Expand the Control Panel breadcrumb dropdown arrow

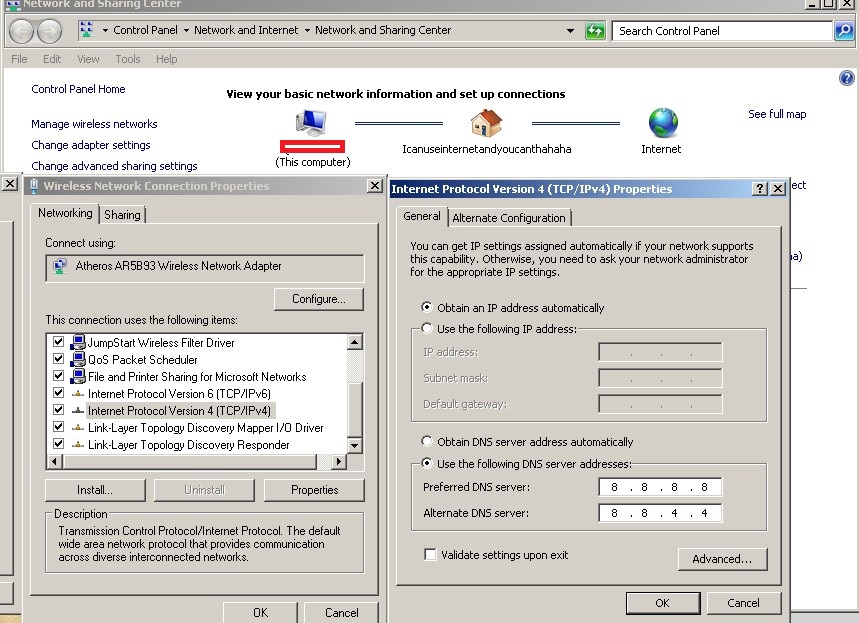point(185,31)
